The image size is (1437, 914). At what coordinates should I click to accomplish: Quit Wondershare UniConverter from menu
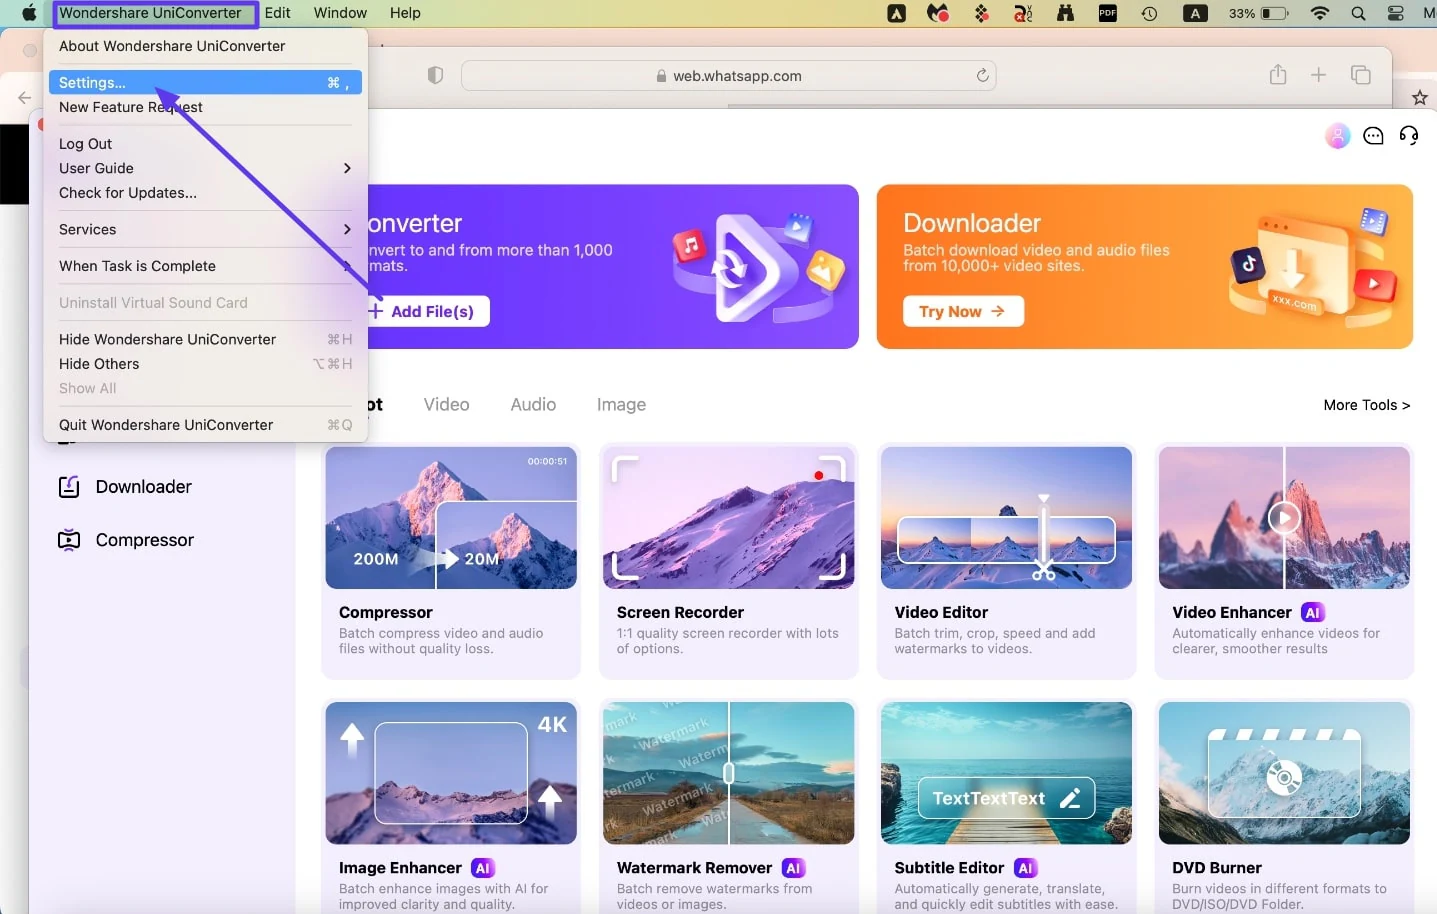coord(205,425)
